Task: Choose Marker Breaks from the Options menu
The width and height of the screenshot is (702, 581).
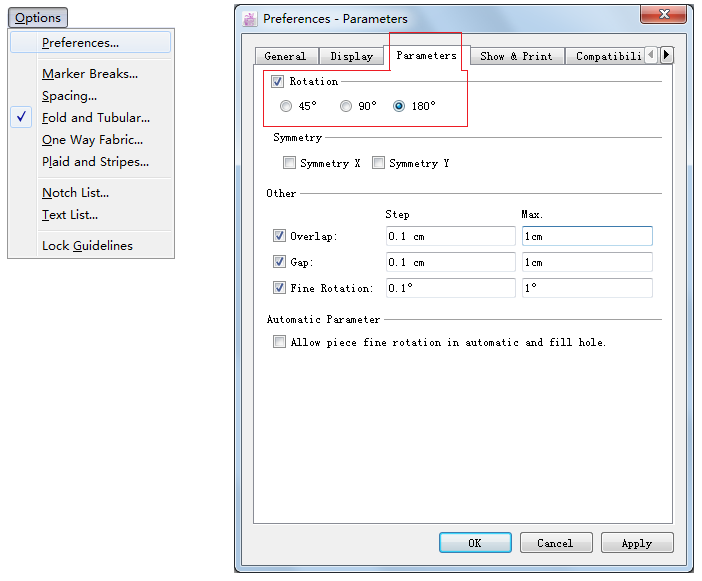Action: pos(90,74)
